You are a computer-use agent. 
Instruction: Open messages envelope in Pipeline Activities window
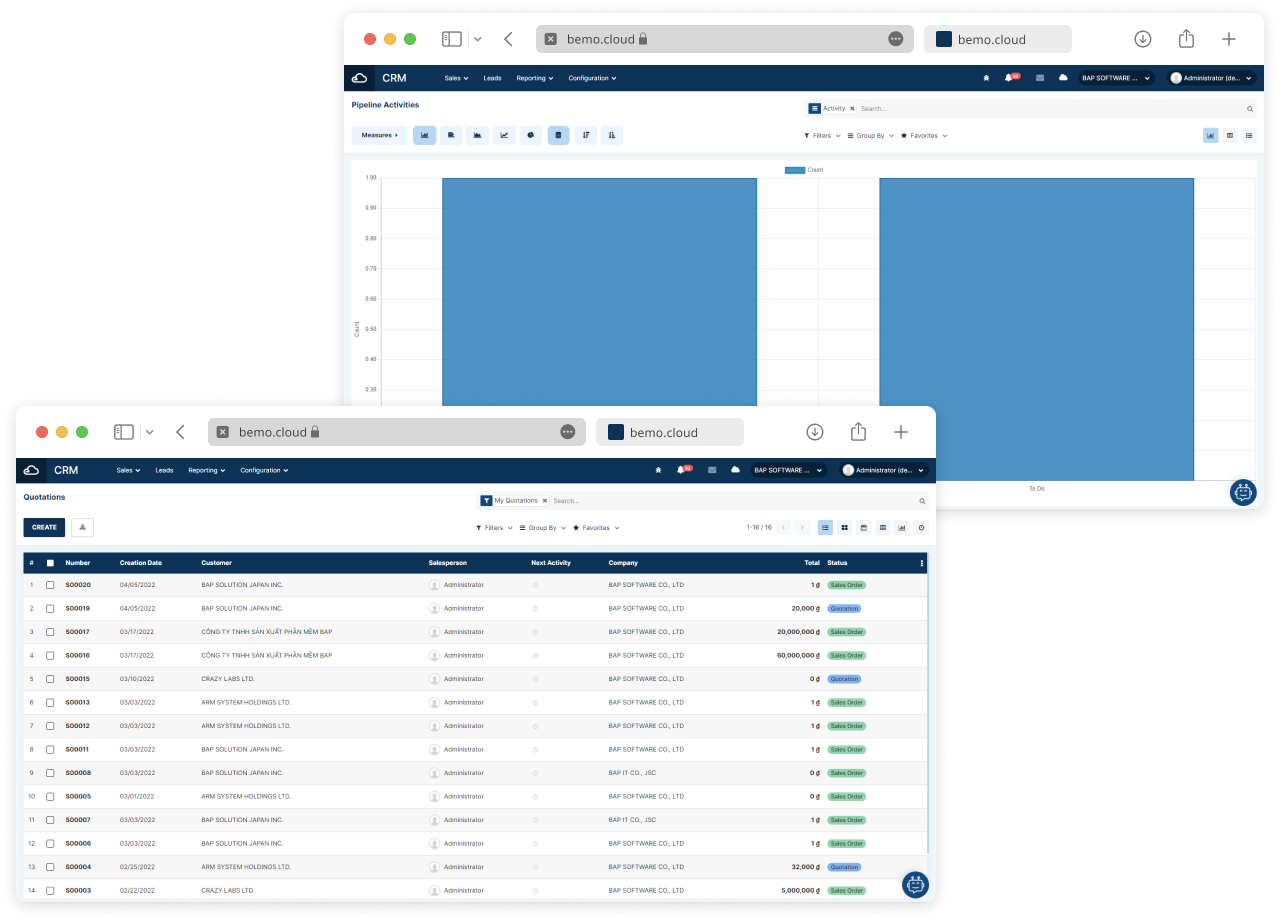click(1040, 78)
